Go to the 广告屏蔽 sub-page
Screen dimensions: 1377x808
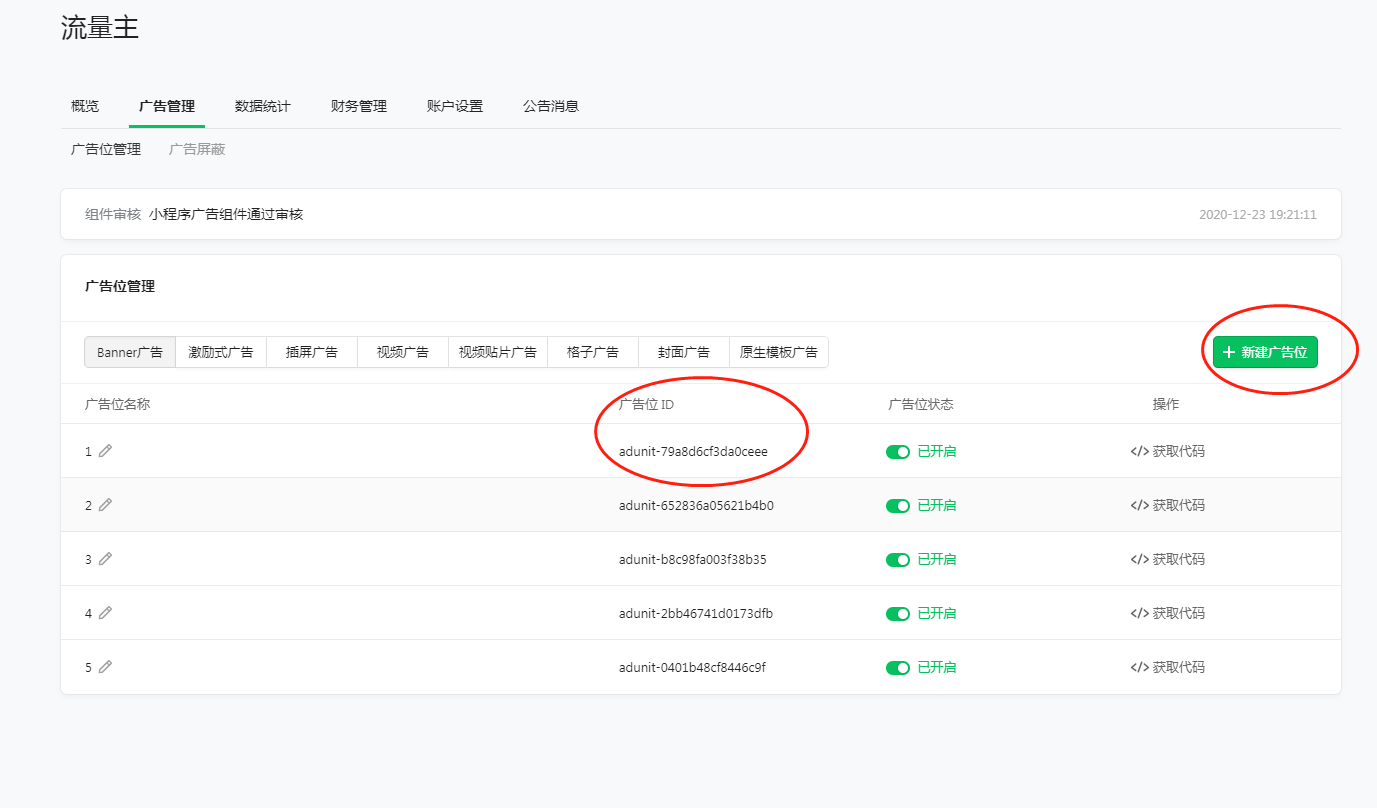pos(197,149)
